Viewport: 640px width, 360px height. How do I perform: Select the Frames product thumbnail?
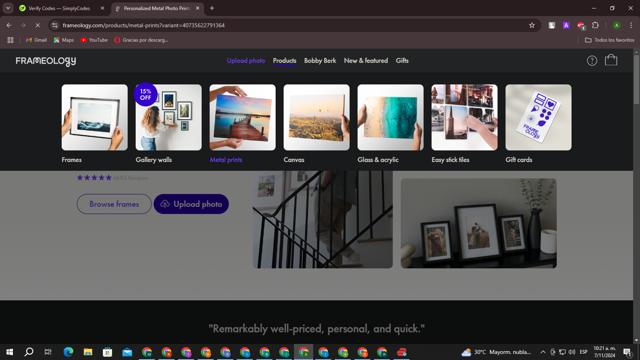[95, 117]
